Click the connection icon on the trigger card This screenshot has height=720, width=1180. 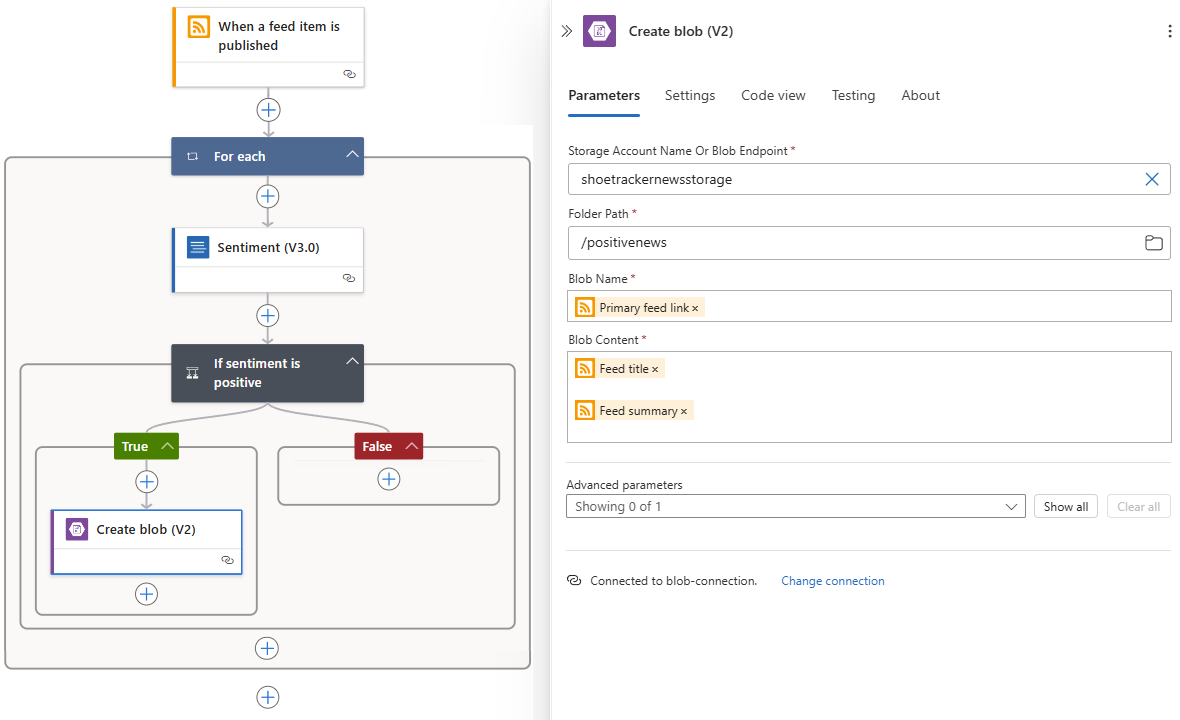click(x=349, y=74)
